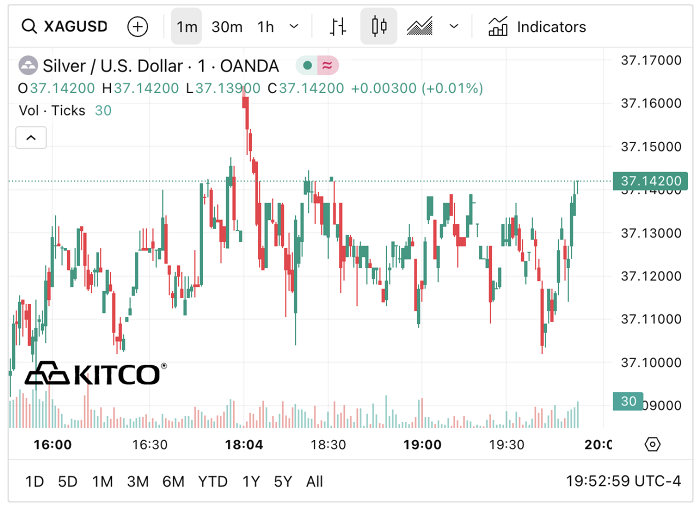The height and width of the screenshot is (509, 700).
Task: Click the 37.10000 price scale label
Action: click(x=651, y=362)
